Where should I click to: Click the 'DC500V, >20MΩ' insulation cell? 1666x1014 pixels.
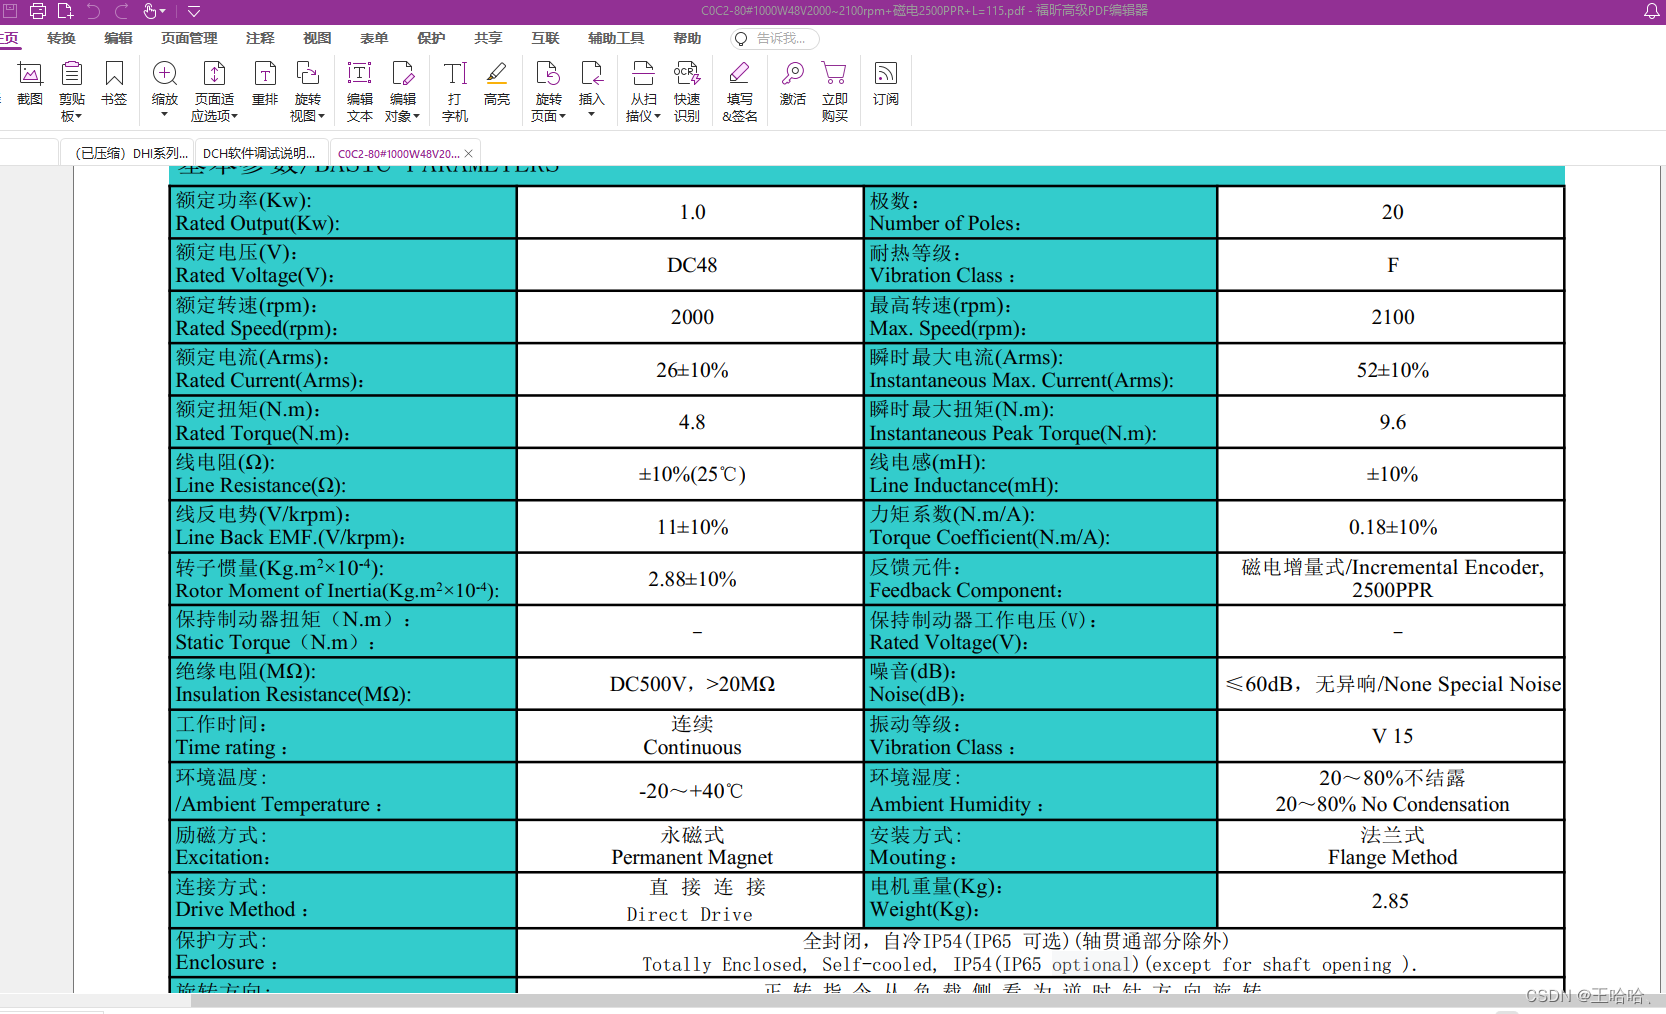(x=692, y=684)
